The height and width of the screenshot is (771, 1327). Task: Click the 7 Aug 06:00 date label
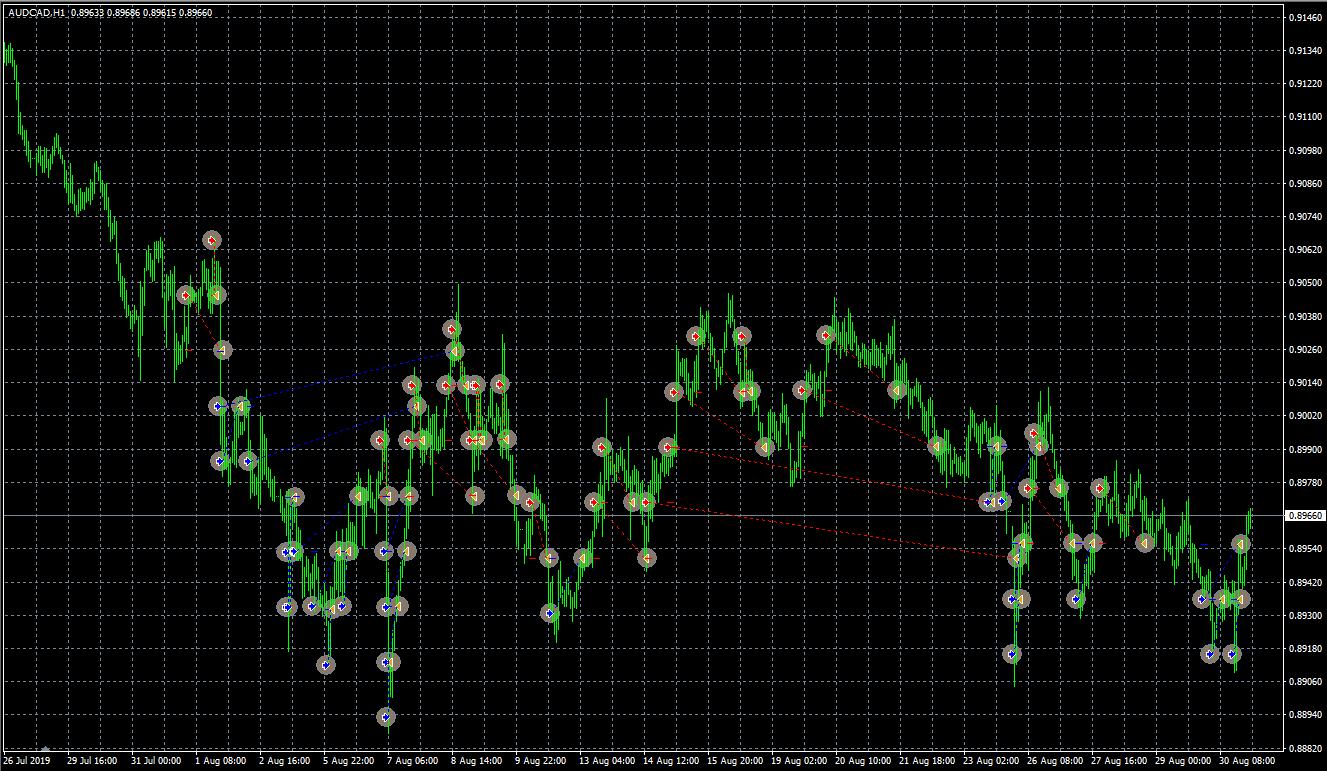412,761
